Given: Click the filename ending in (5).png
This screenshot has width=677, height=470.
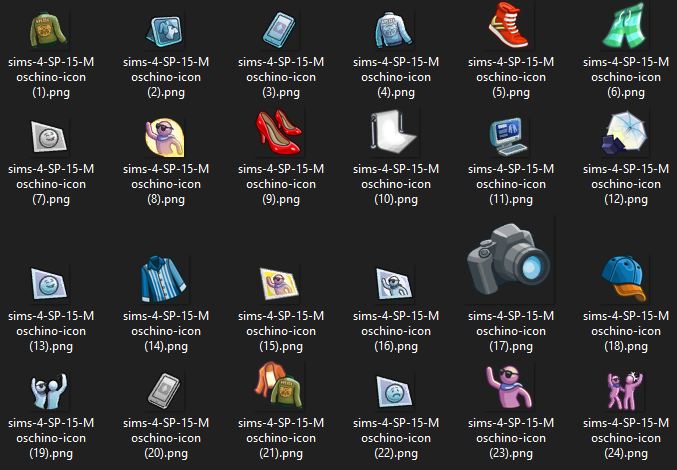Looking at the screenshot, I should coord(511,77).
